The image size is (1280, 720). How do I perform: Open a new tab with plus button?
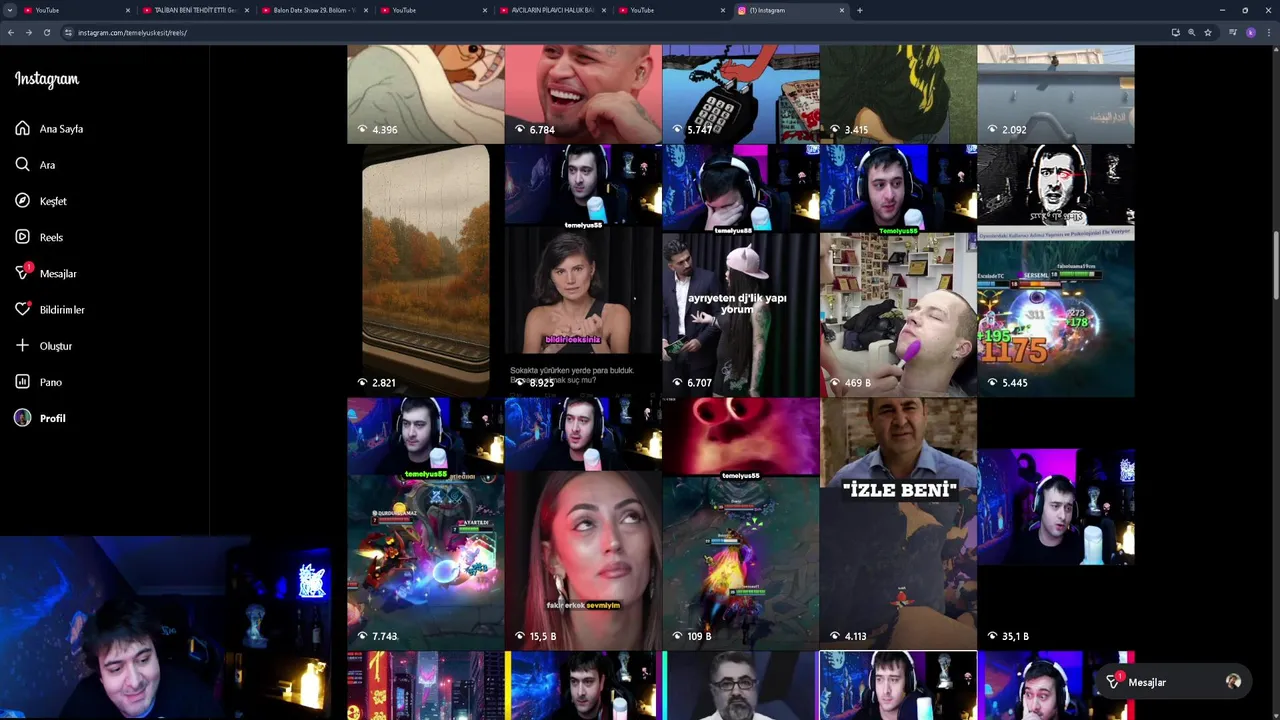[x=860, y=10]
